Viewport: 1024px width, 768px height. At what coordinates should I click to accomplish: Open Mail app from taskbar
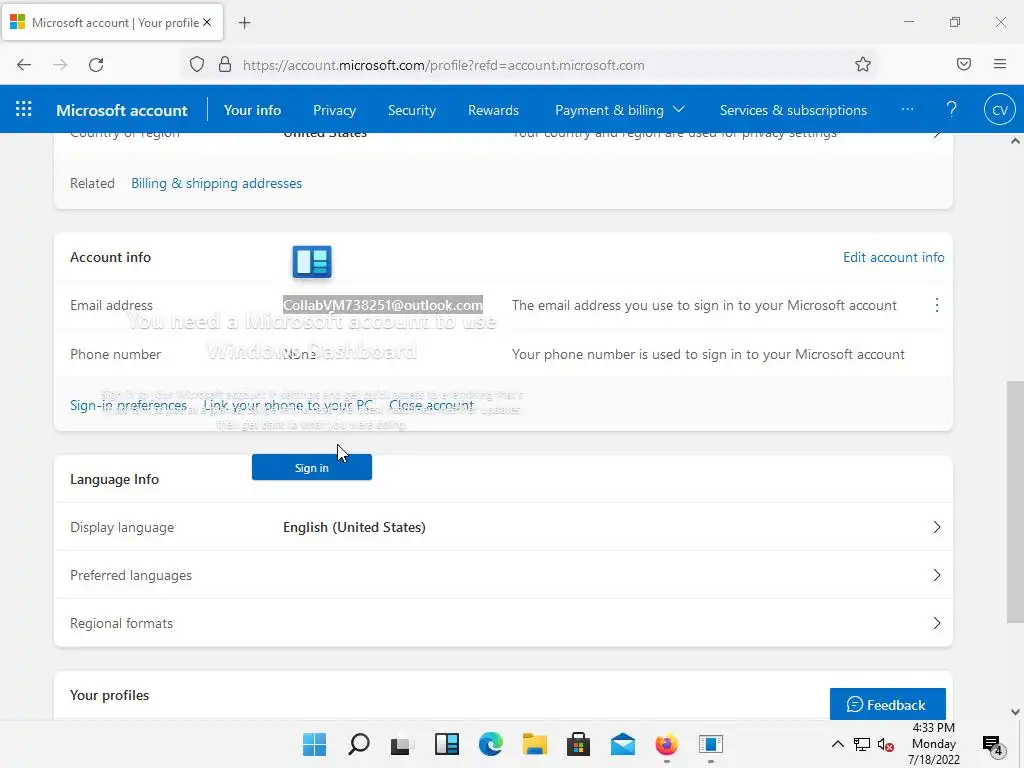coord(622,744)
